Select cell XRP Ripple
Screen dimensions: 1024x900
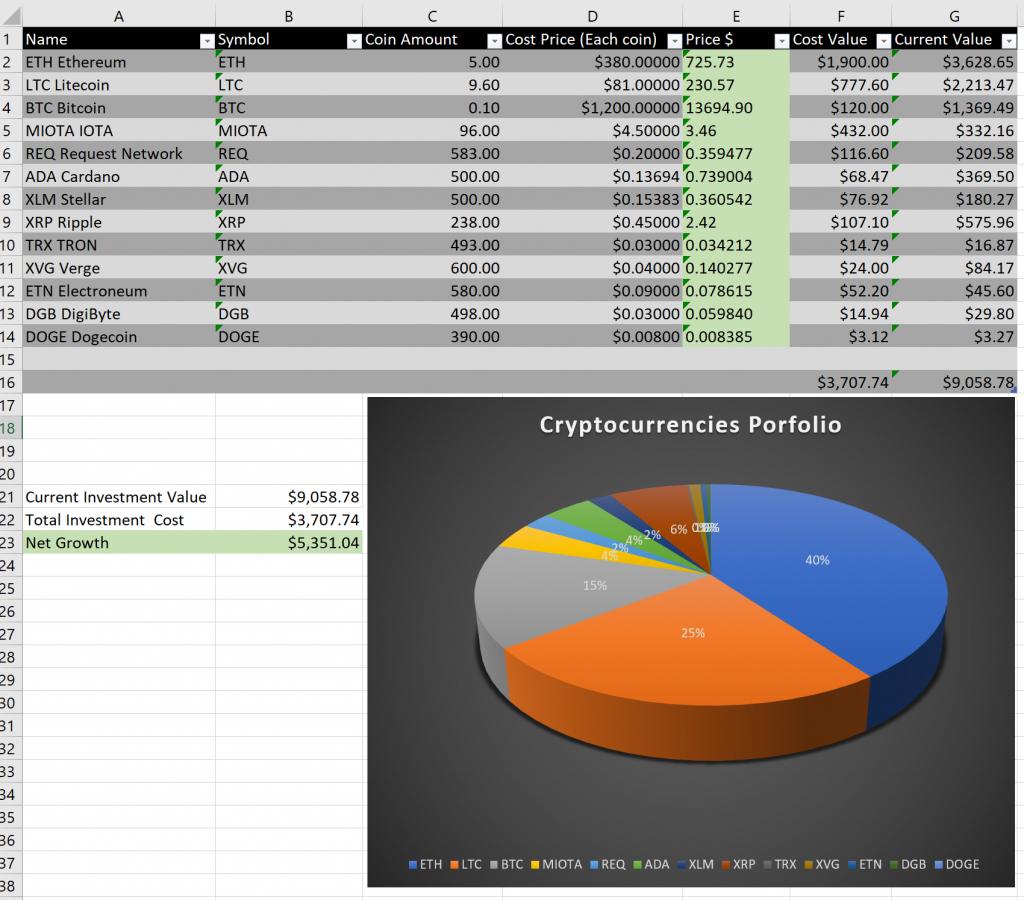[x=119, y=222]
